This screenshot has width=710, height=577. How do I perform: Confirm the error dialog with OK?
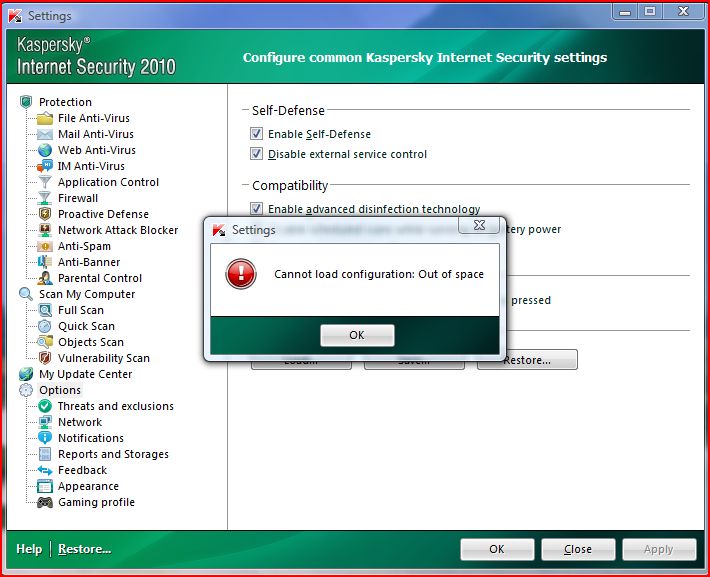tap(357, 335)
